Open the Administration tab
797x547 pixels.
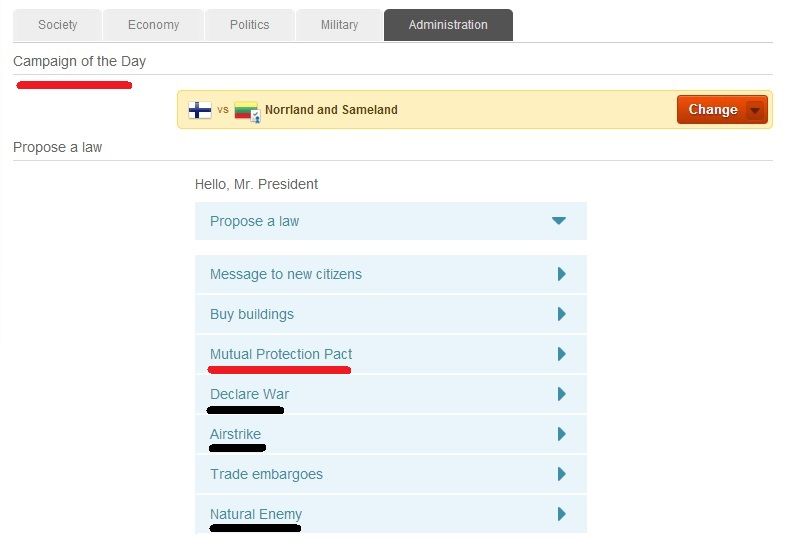tap(448, 25)
